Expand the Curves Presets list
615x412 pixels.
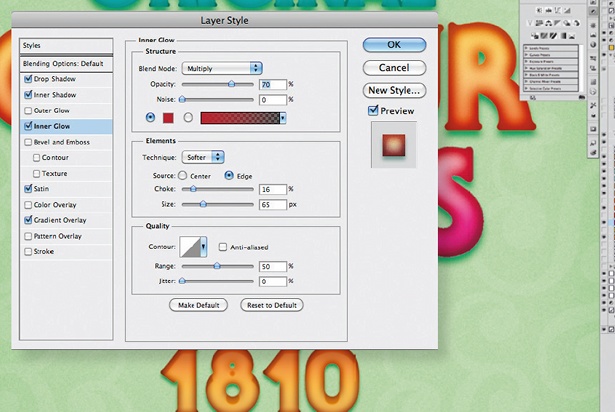point(526,55)
